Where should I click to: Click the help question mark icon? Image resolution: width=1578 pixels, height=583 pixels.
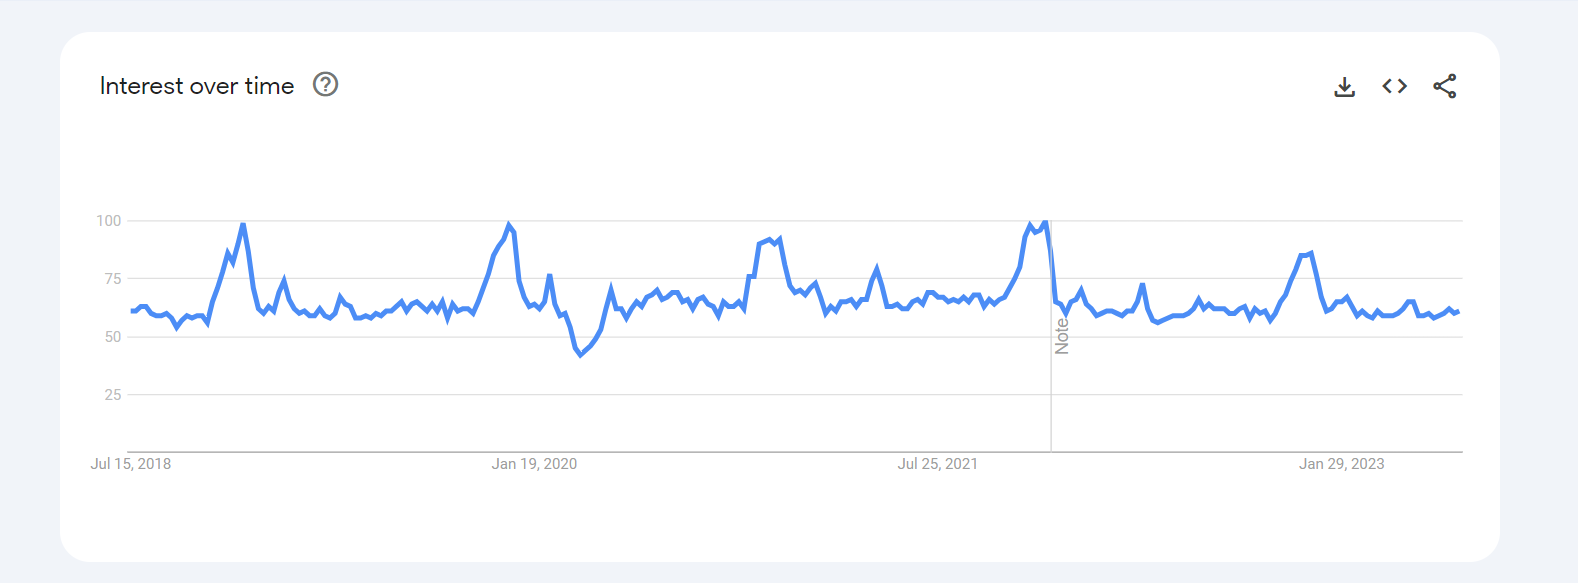click(326, 85)
